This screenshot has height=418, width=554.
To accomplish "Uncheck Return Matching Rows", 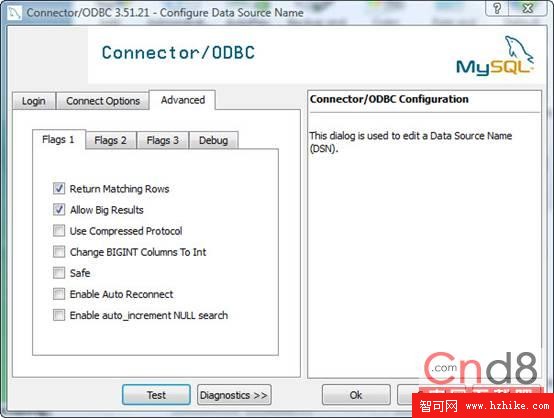I will [59, 189].
